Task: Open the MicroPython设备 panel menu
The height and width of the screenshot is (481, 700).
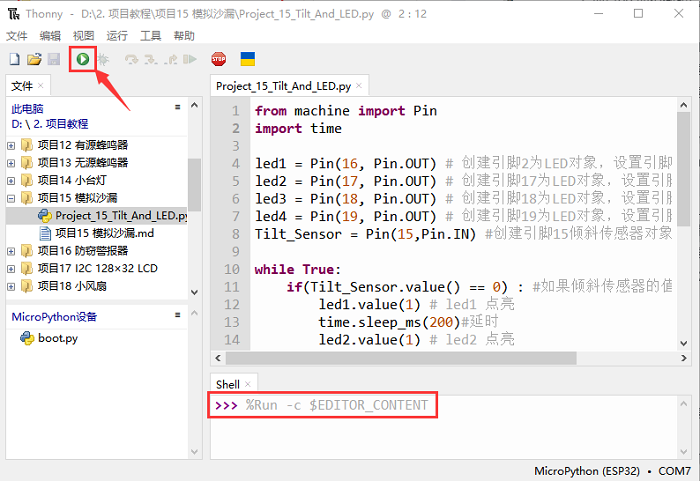Action: [177, 316]
